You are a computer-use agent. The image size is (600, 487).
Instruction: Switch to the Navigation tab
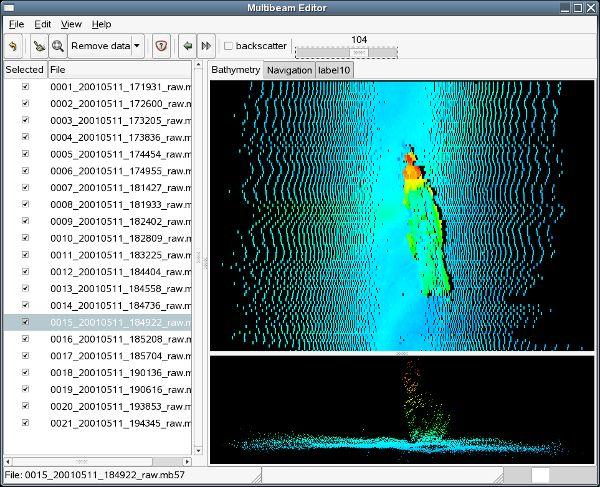[x=289, y=70]
